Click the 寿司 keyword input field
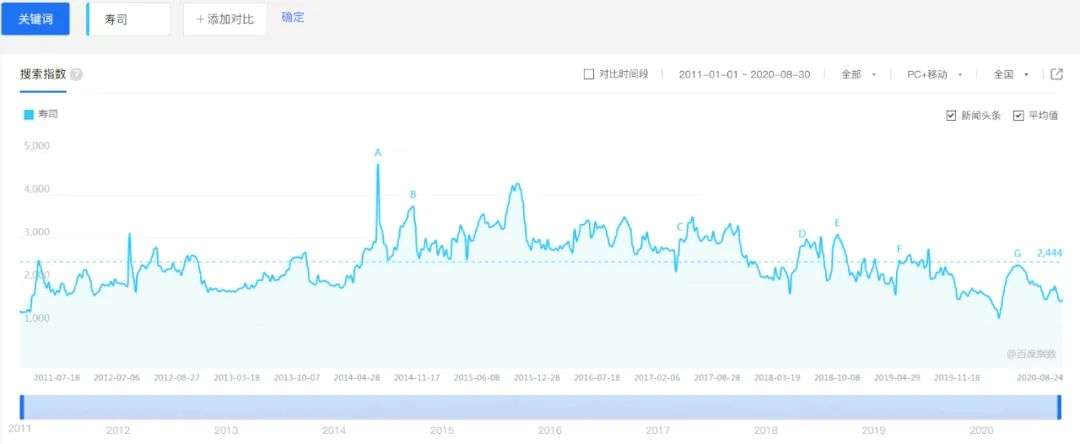This screenshot has width=1080, height=444. (130, 19)
